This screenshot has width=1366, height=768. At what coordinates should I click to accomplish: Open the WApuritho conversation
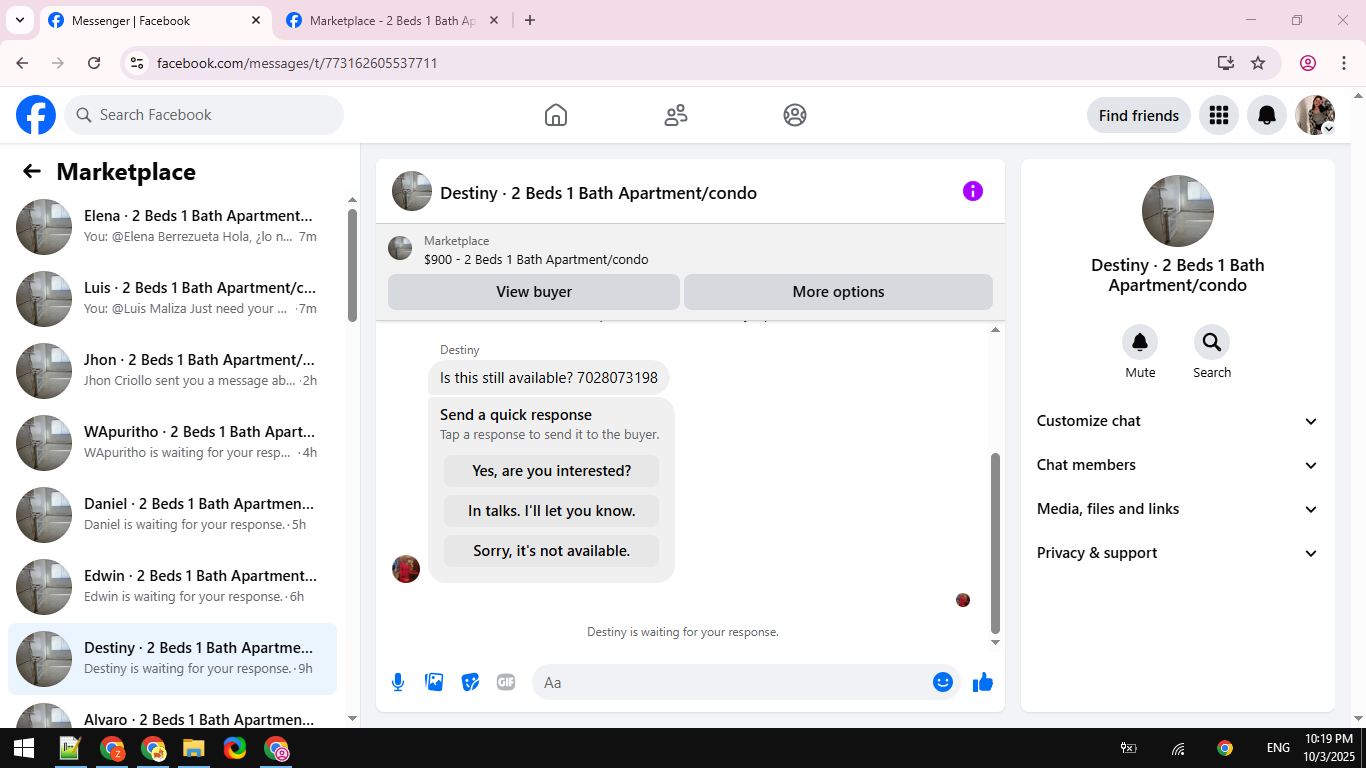(x=172, y=443)
